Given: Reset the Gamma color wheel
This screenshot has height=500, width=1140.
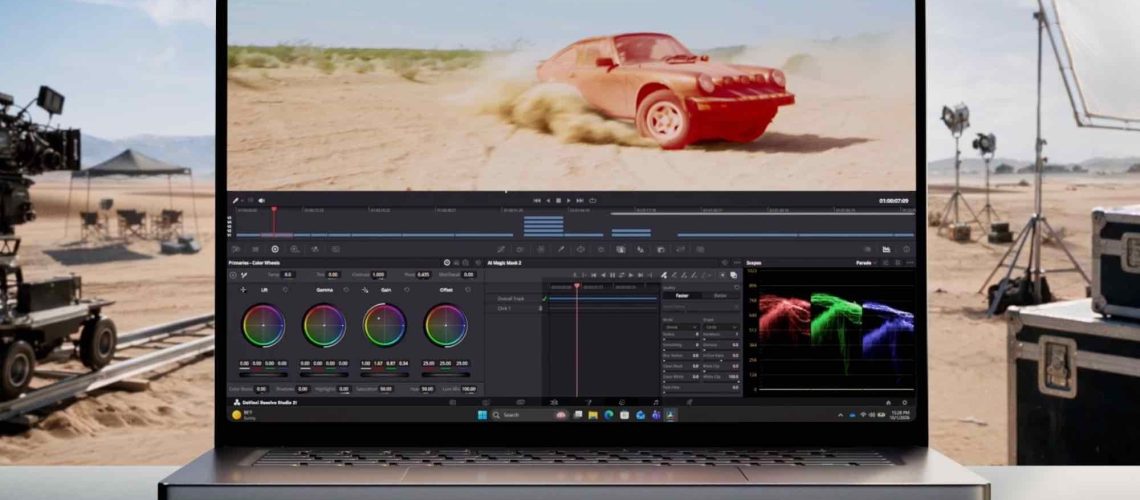Looking at the screenshot, I should click(346, 289).
